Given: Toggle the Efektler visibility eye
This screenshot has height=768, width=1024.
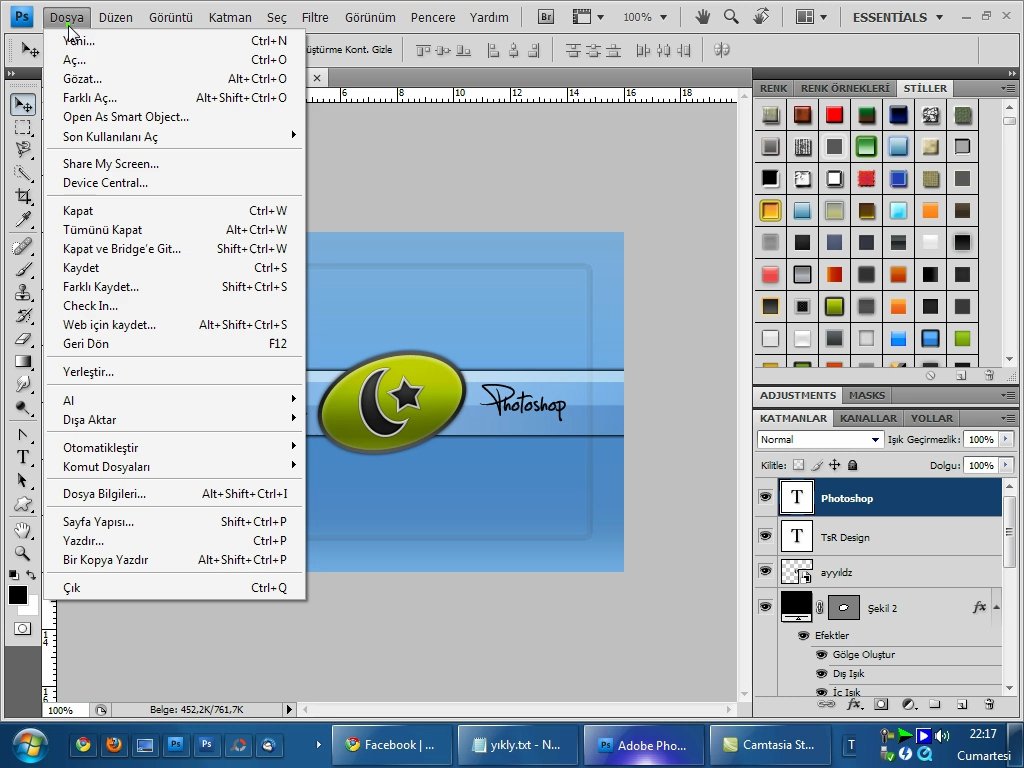Looking at the screenshot, I should click(x=803, y=635).
